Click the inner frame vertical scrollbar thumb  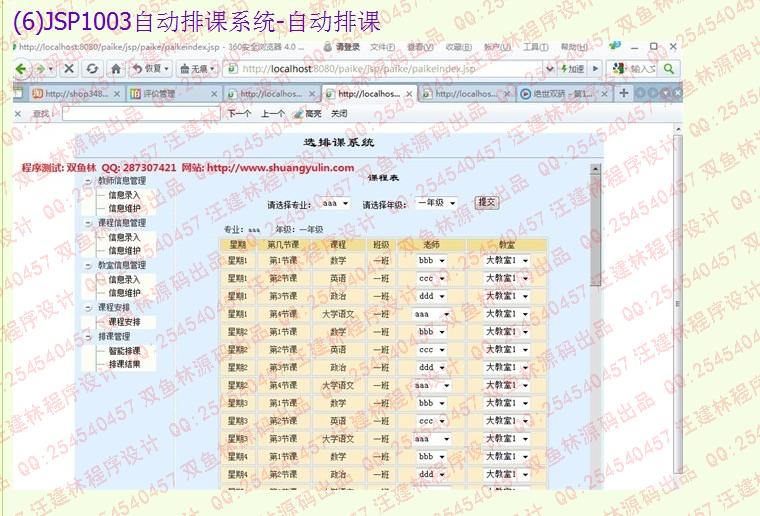(x=595, y=230)
